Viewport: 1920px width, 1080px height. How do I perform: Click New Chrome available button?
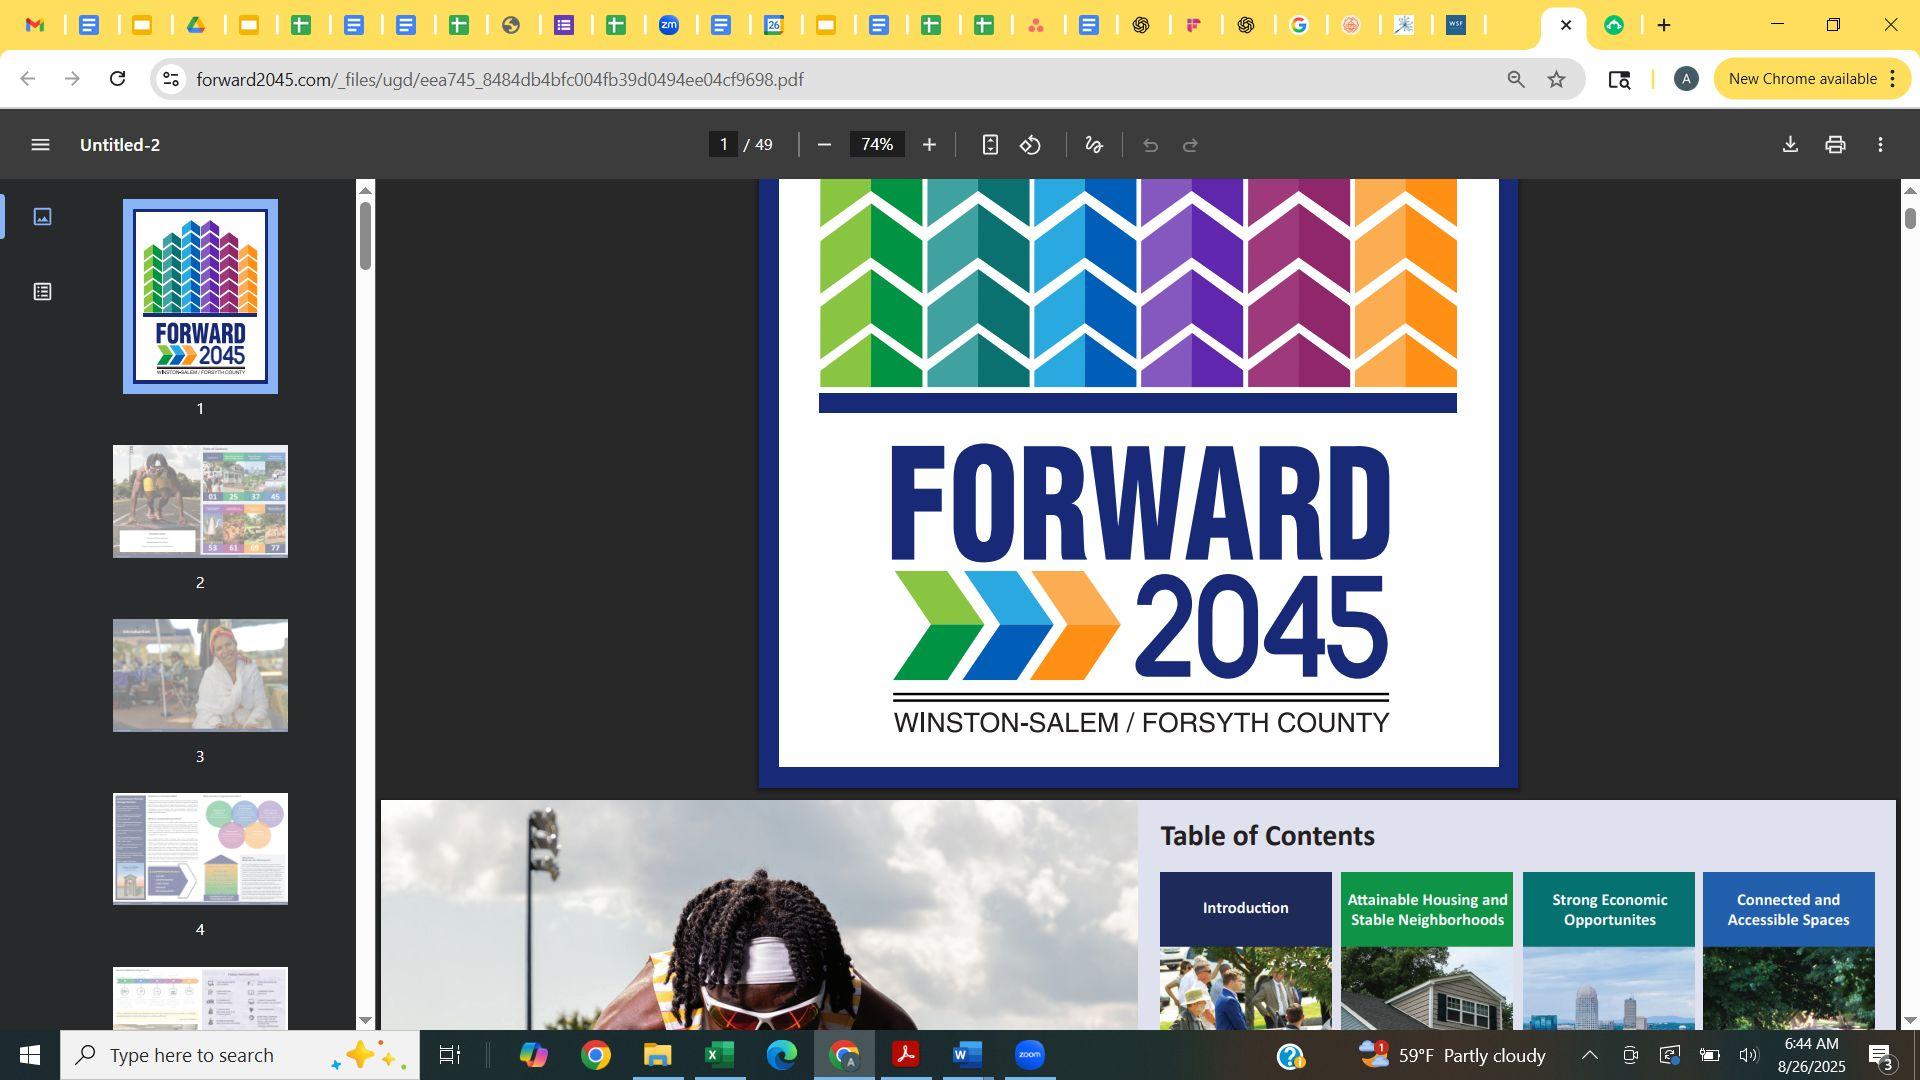pos(1801,79)
